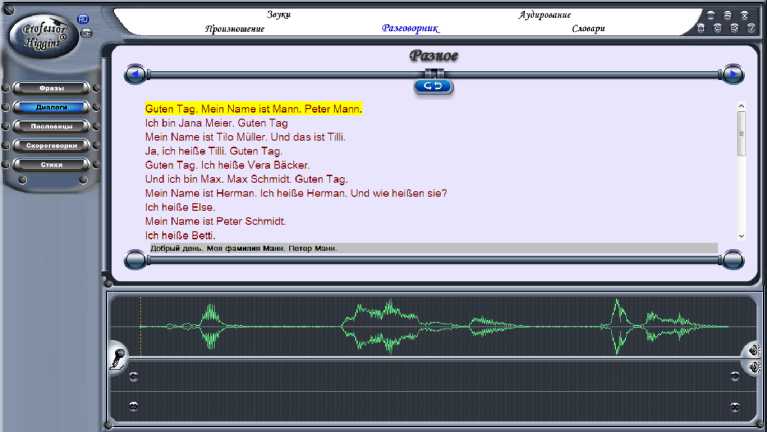The height and width of the screenshot is (432, 767).
Task: Click the right round button of the middle track
Action: pyautogui.click(x=735, y=376)
